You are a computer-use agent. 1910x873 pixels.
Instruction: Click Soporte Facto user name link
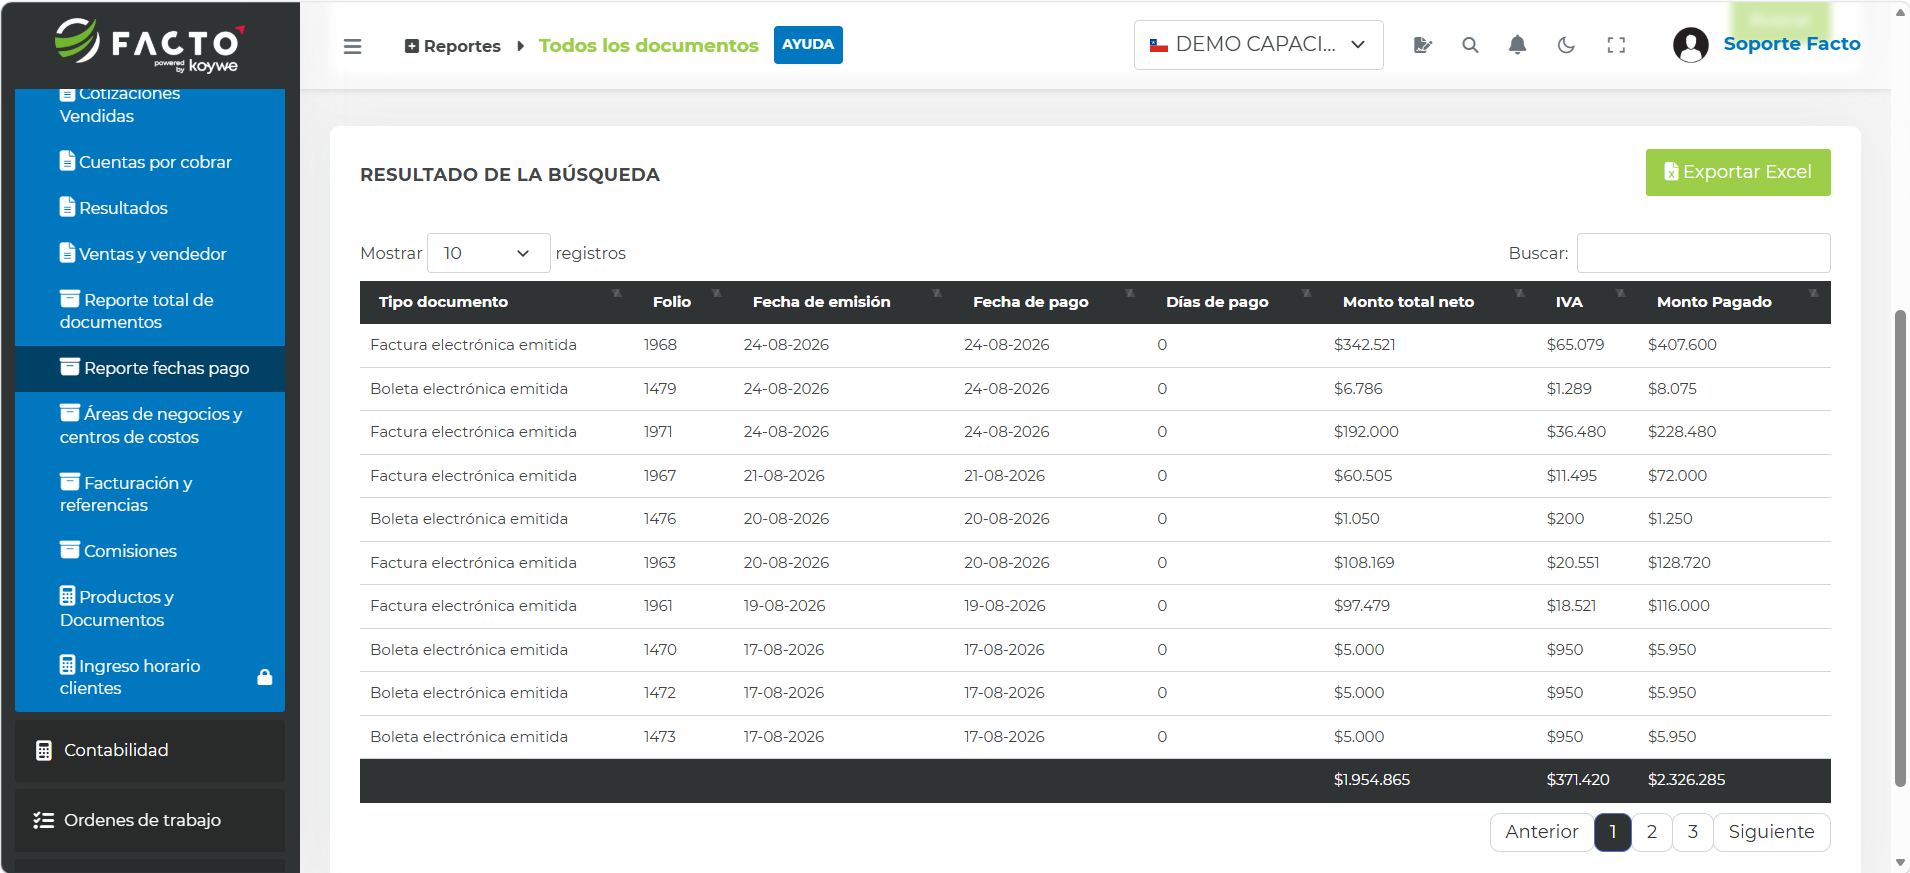pos(1792,44)
